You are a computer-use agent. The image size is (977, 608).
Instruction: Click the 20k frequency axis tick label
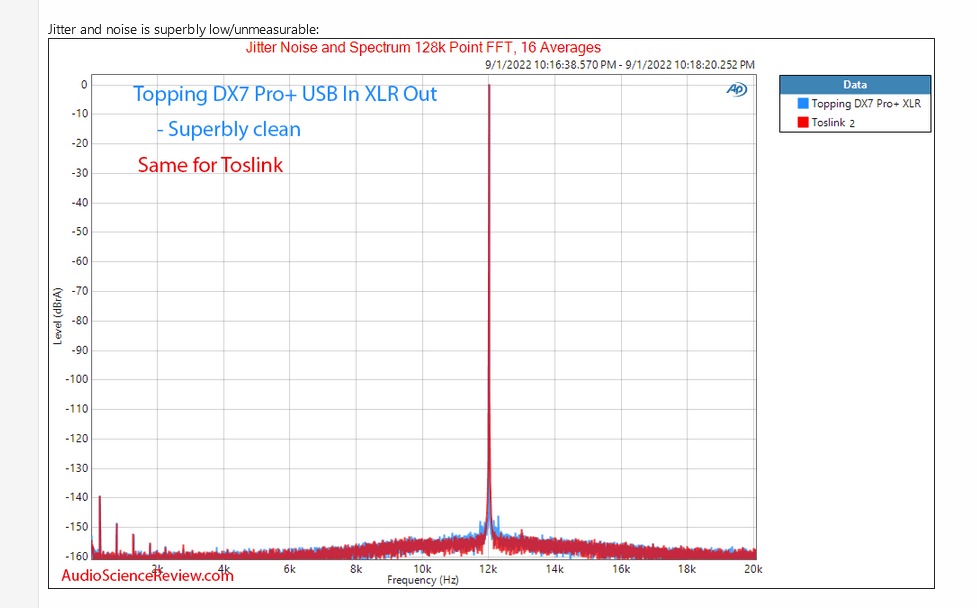click(753, 569)
